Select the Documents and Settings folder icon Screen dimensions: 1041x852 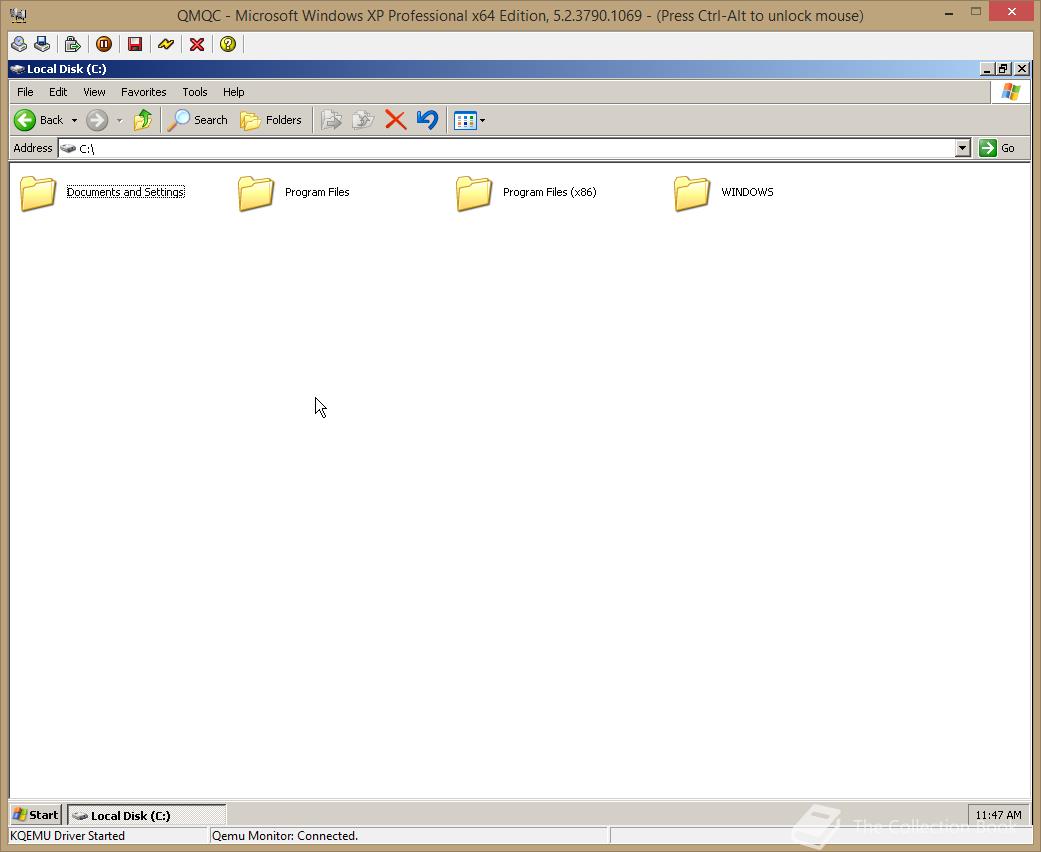(x=38, y=193)
